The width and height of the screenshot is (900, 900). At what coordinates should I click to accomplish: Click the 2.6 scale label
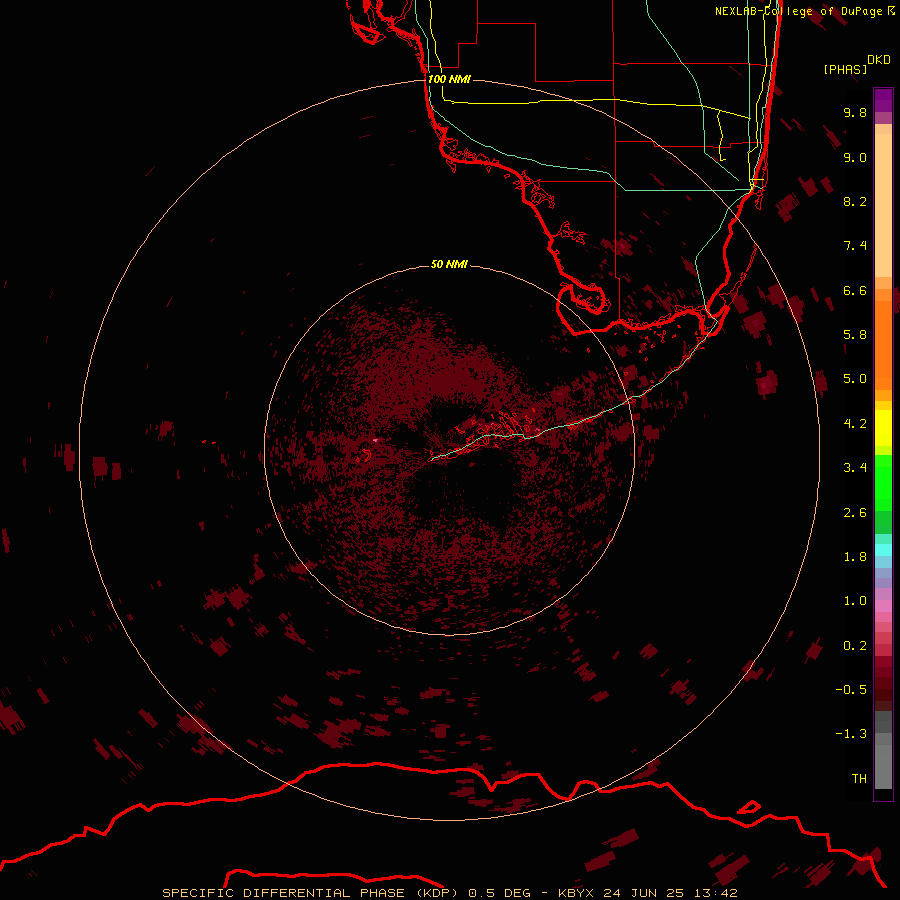[x=855, y=513]
